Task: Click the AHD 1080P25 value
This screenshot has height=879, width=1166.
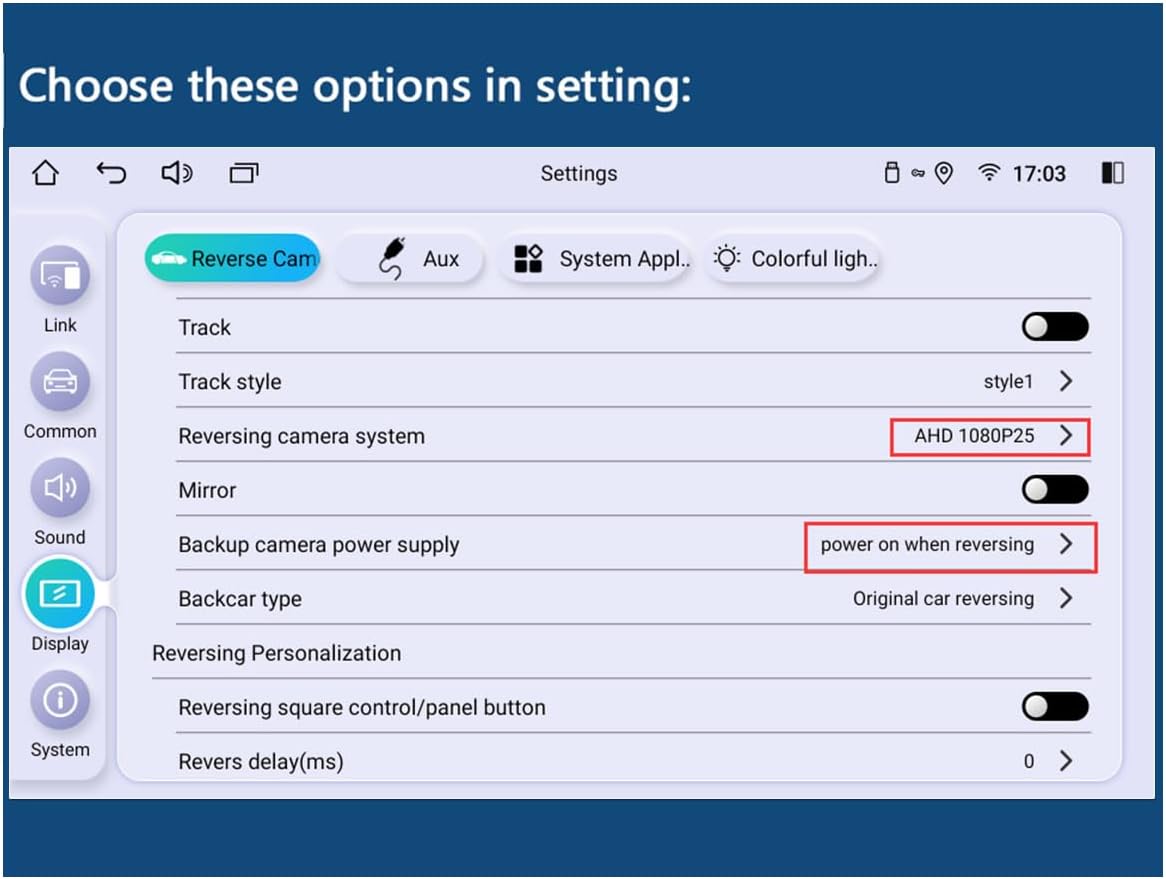Action: (x=974, y=436)
